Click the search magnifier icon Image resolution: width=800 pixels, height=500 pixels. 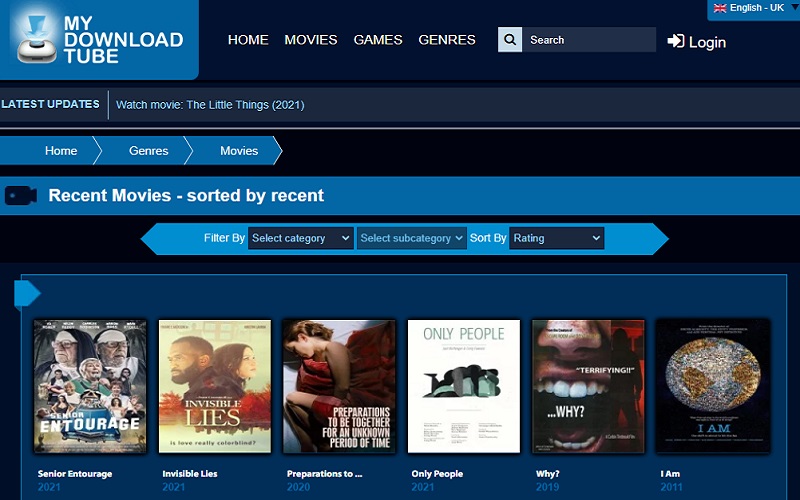click(x=510, y=40)
